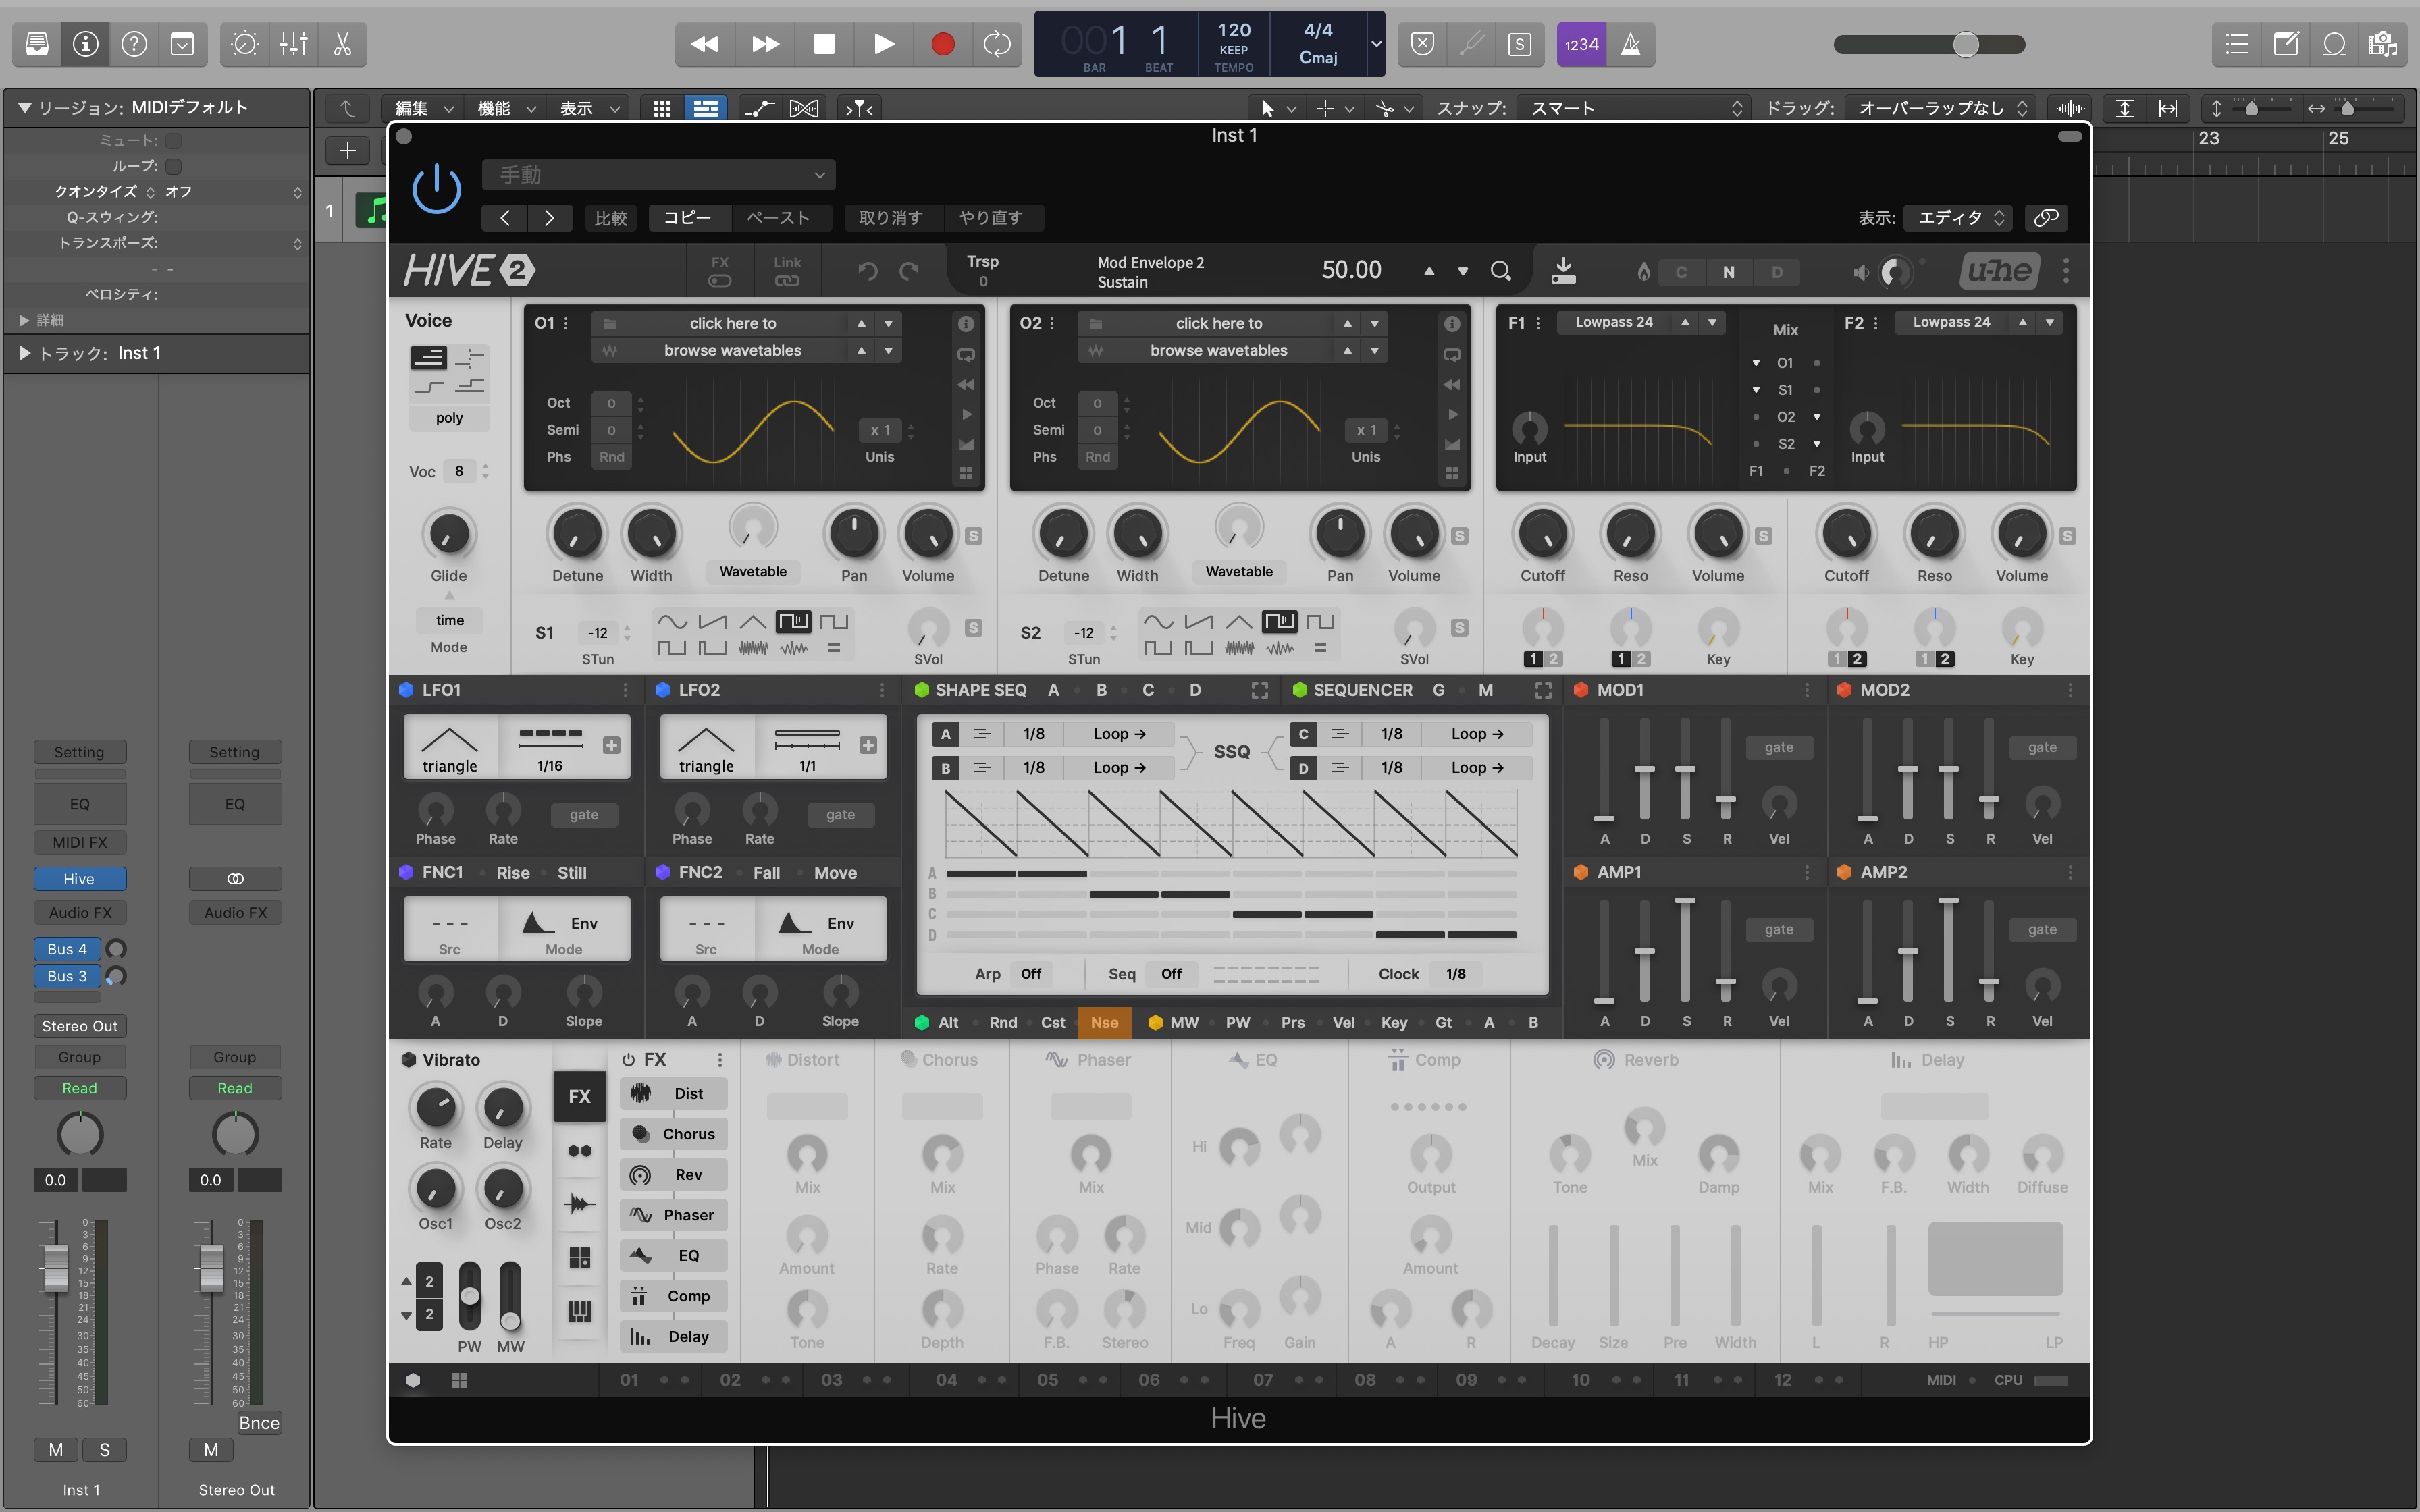Open the 表示 menu in tracks area
This screenshot has height=1512, width=2420.
tap(588, 108)
